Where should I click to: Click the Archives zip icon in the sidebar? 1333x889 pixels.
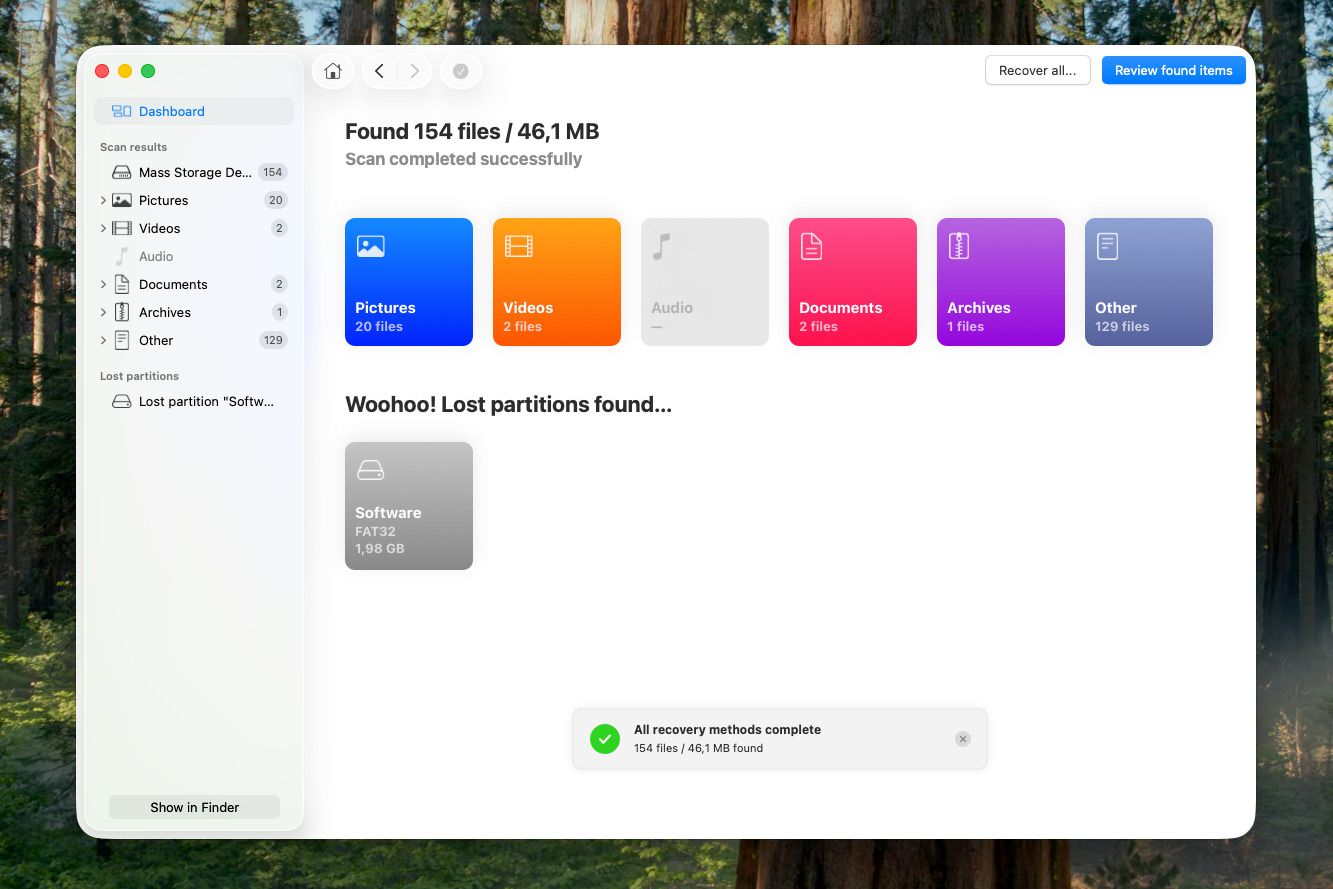point(121,312)
